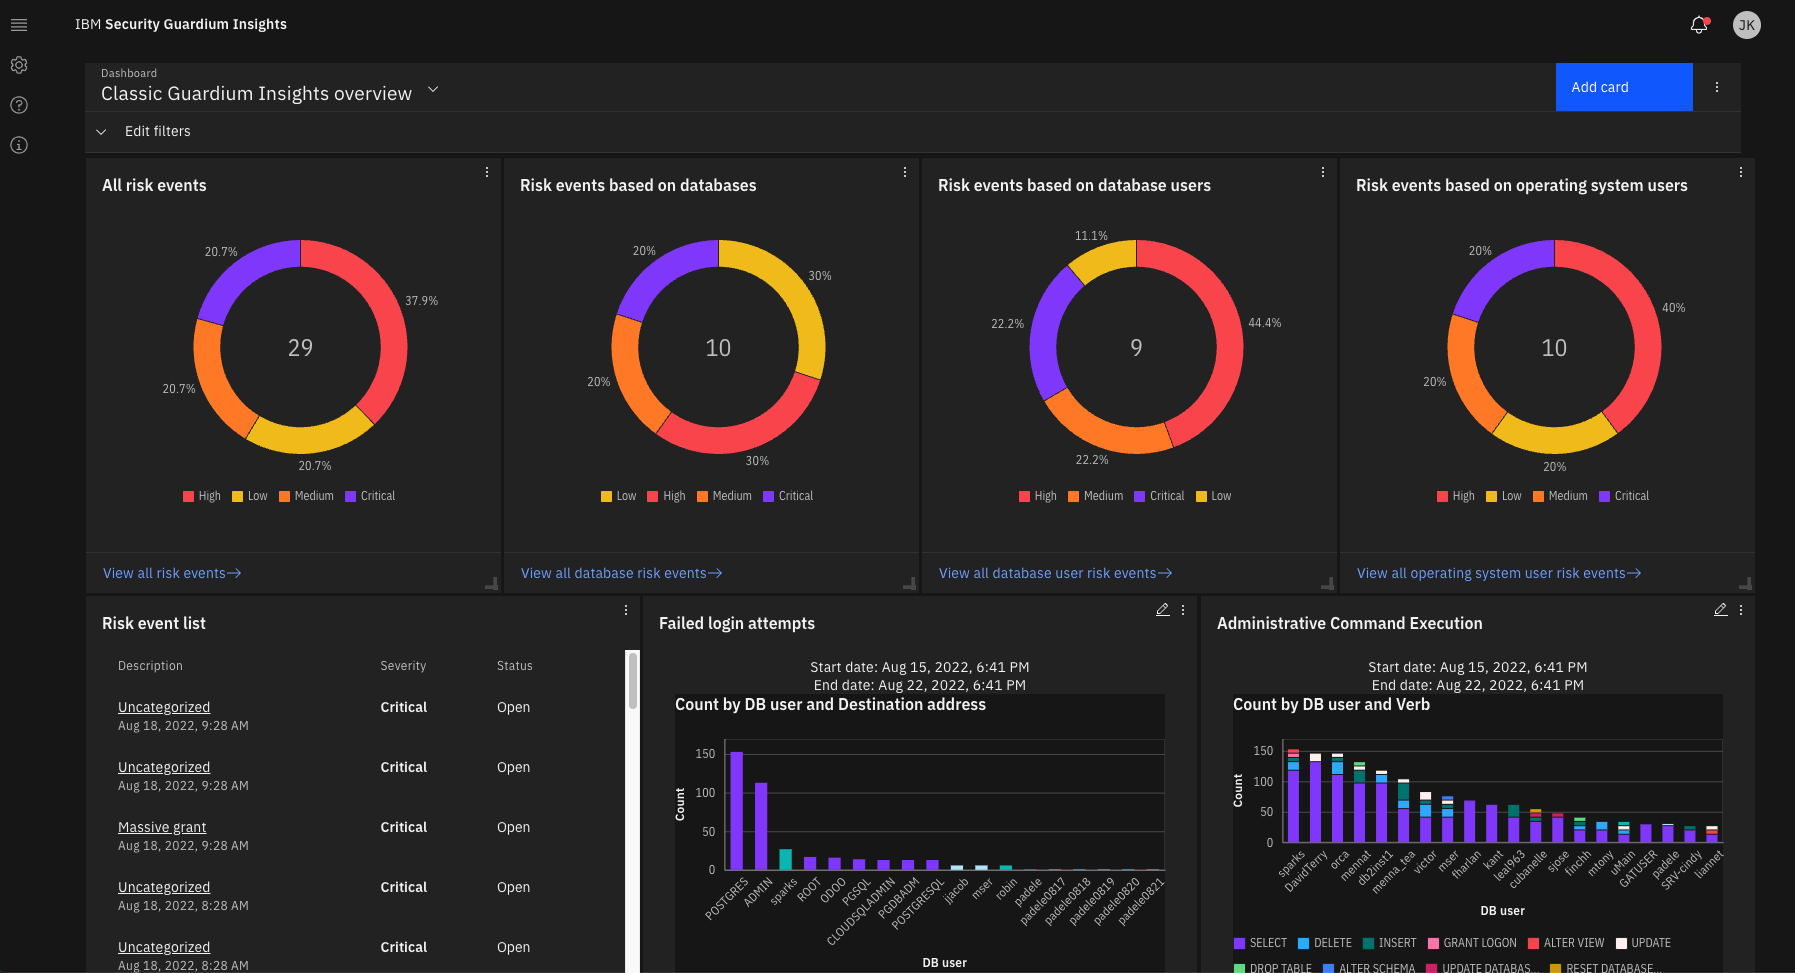1795x973 pixels.
Task: Click the 44.4% label on database users donut
Action: tap(1265, 323)
